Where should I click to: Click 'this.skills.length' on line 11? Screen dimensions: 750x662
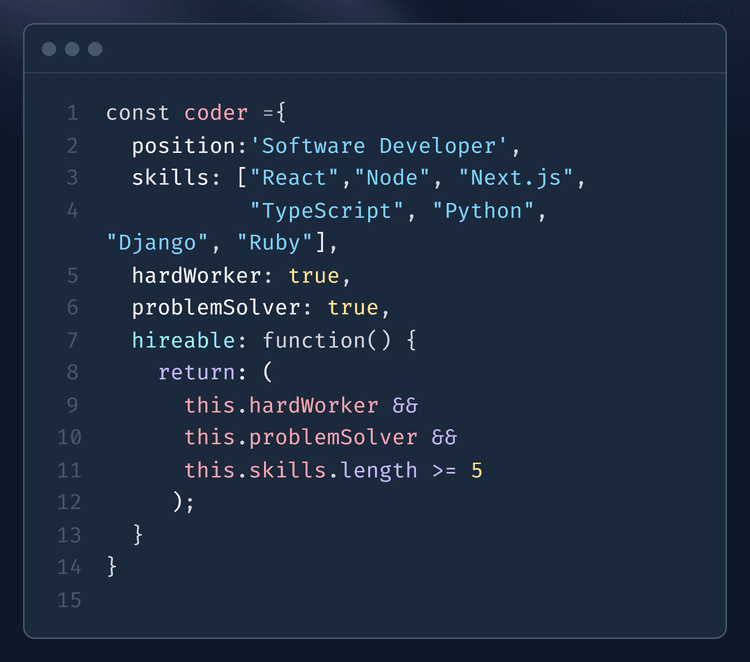click(x=301, y=471)
